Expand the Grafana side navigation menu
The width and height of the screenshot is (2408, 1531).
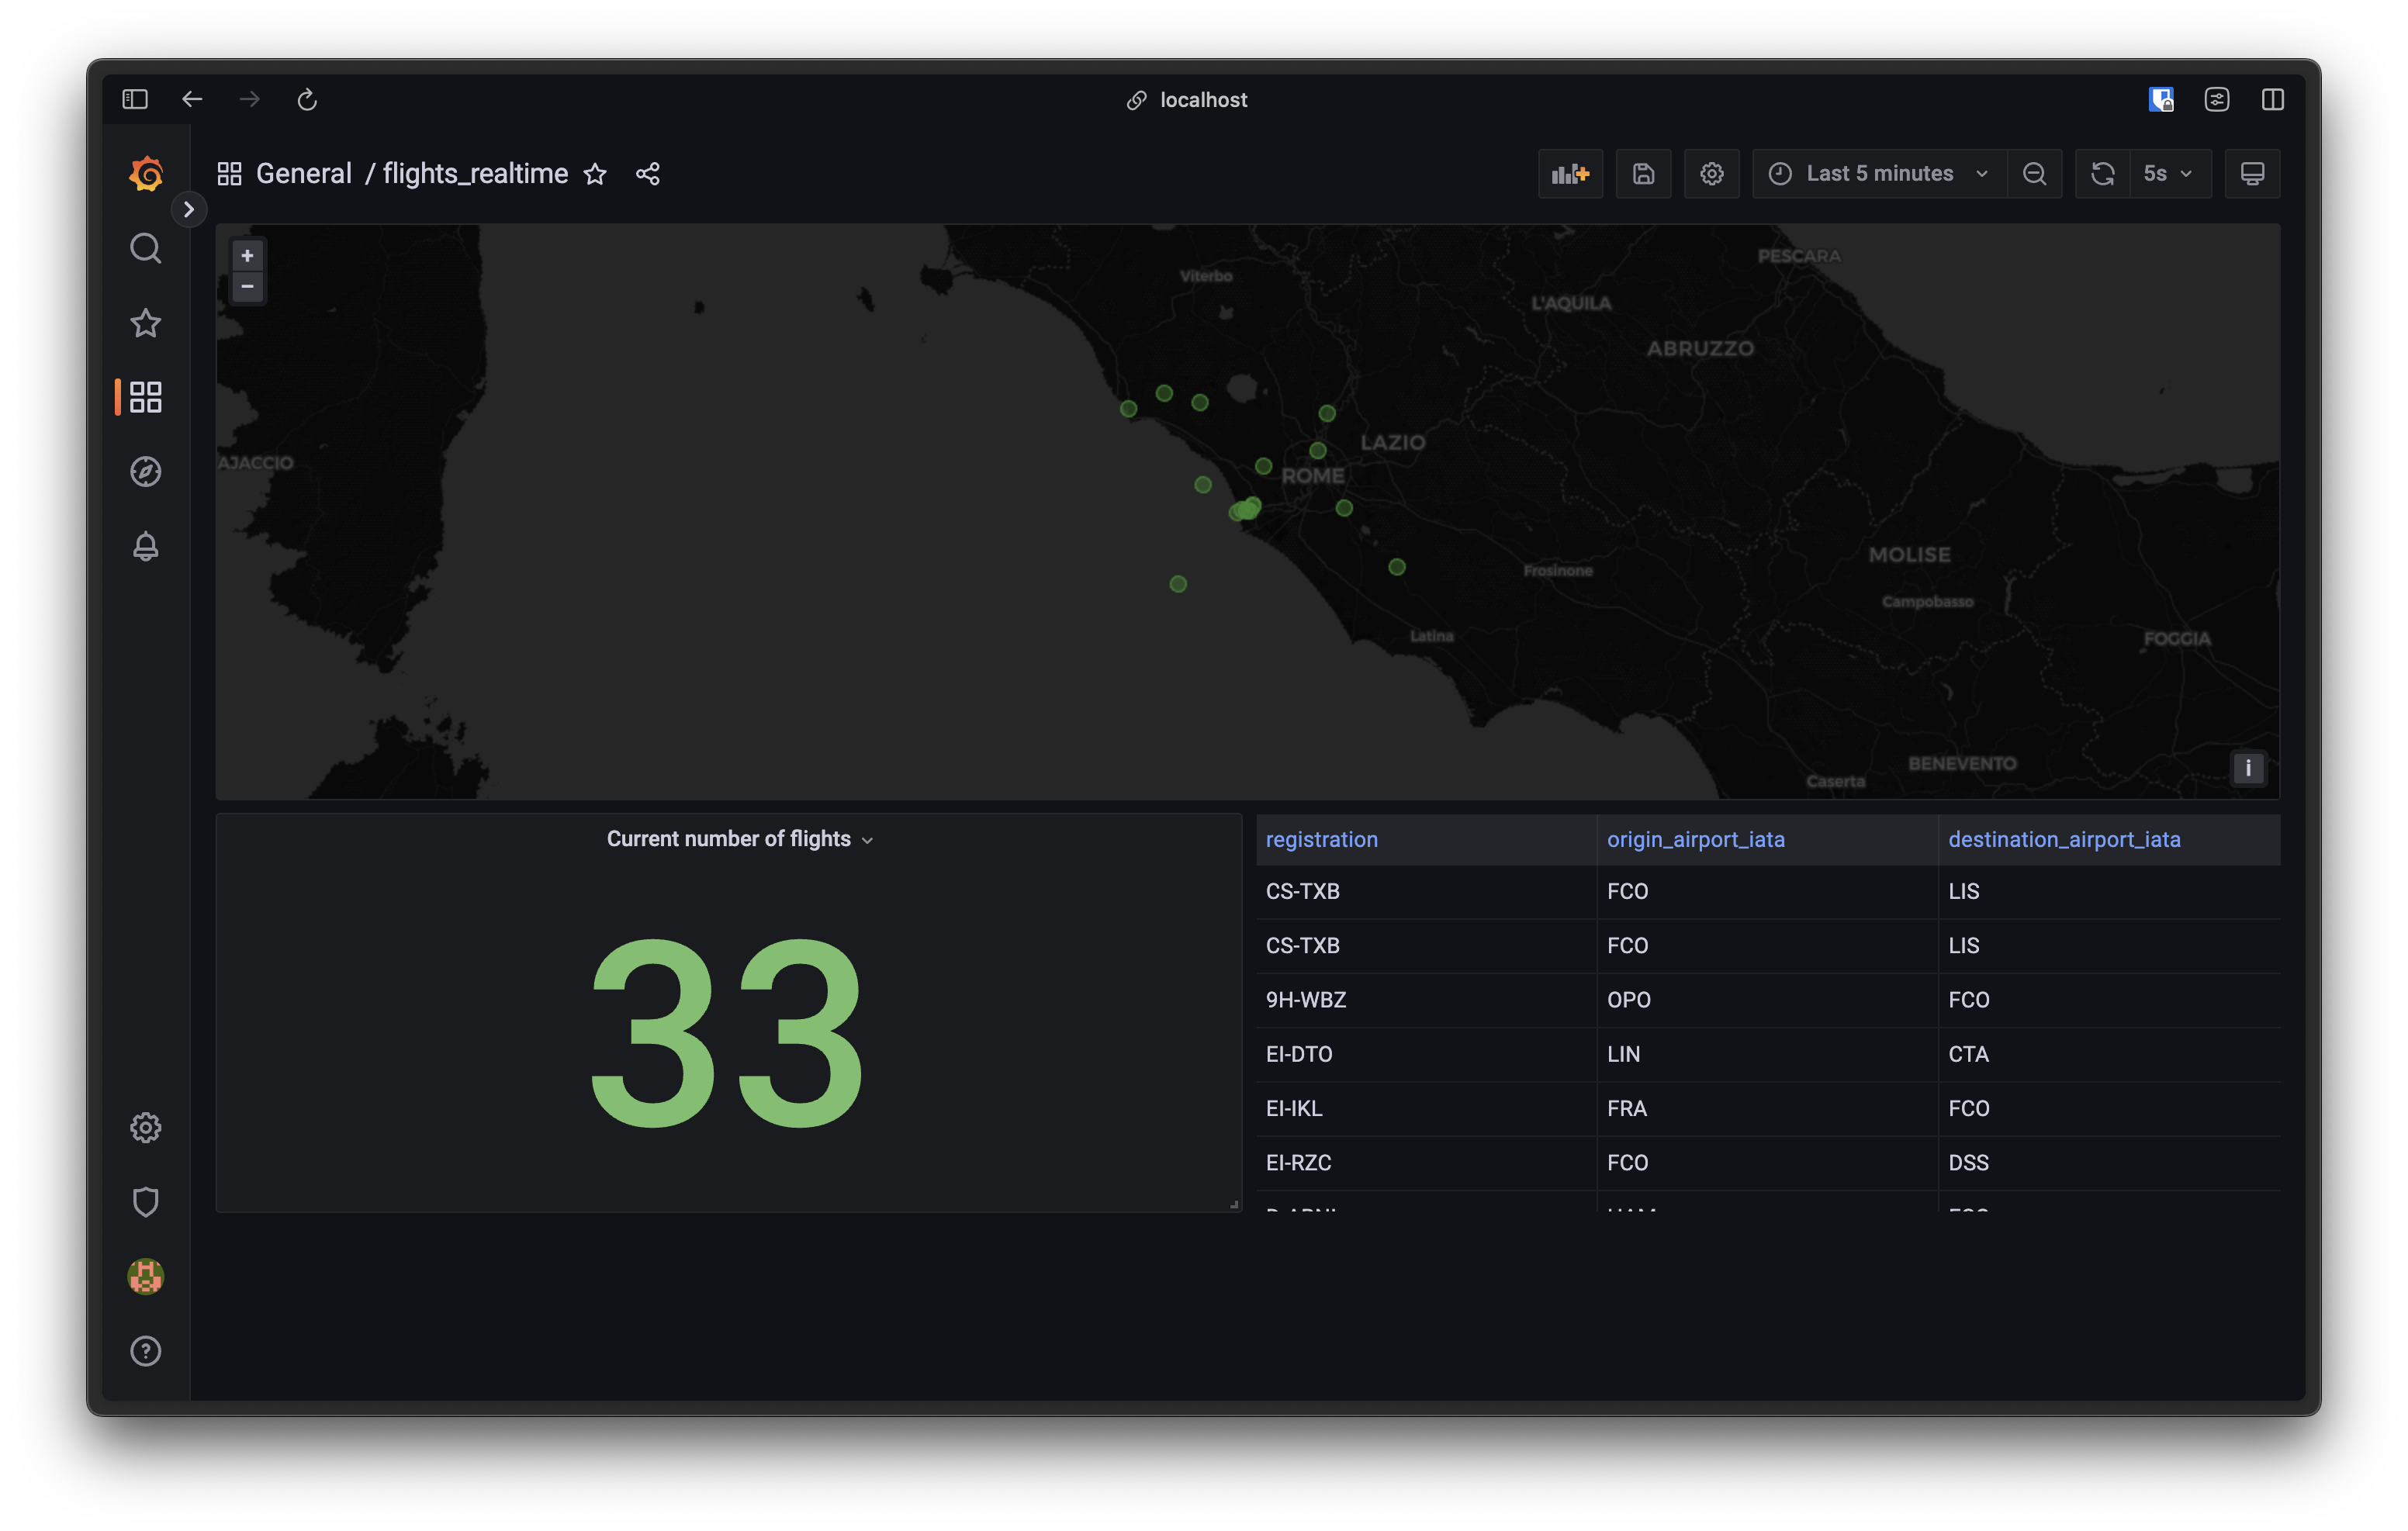[188, 210]
